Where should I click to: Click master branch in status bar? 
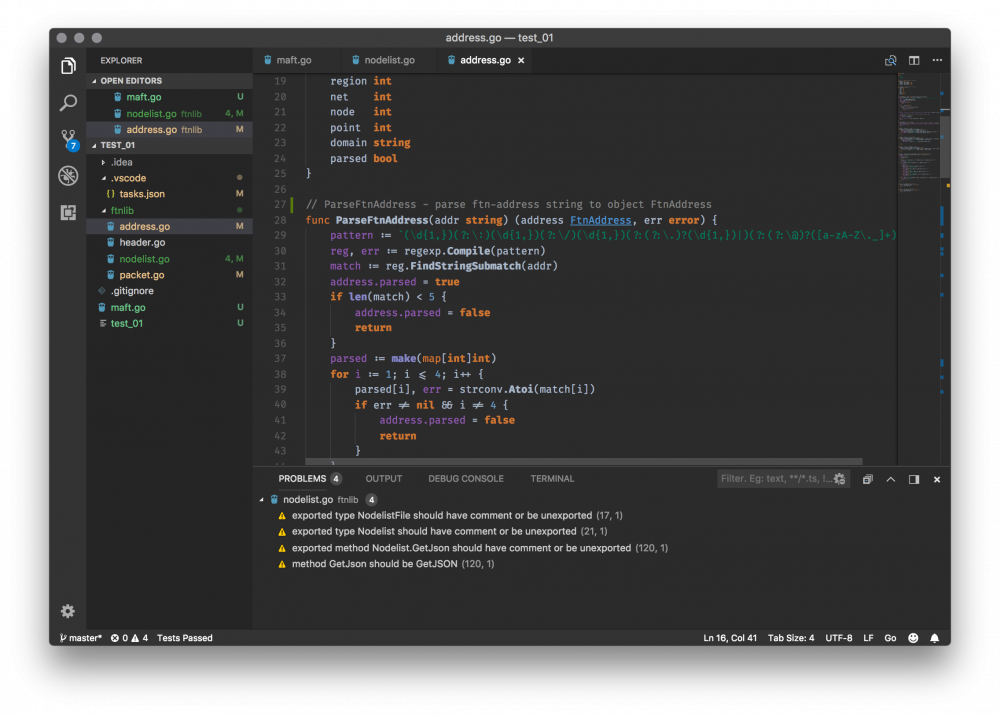coord(80,638)
